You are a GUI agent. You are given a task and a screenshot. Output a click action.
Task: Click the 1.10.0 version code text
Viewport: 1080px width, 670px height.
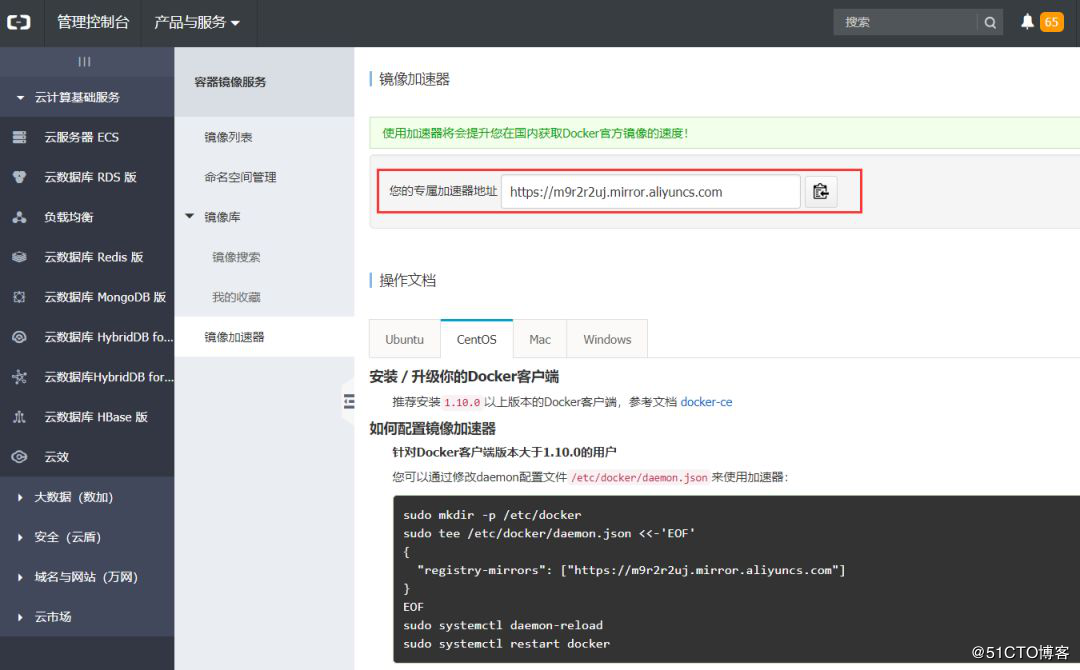(462, 402)
